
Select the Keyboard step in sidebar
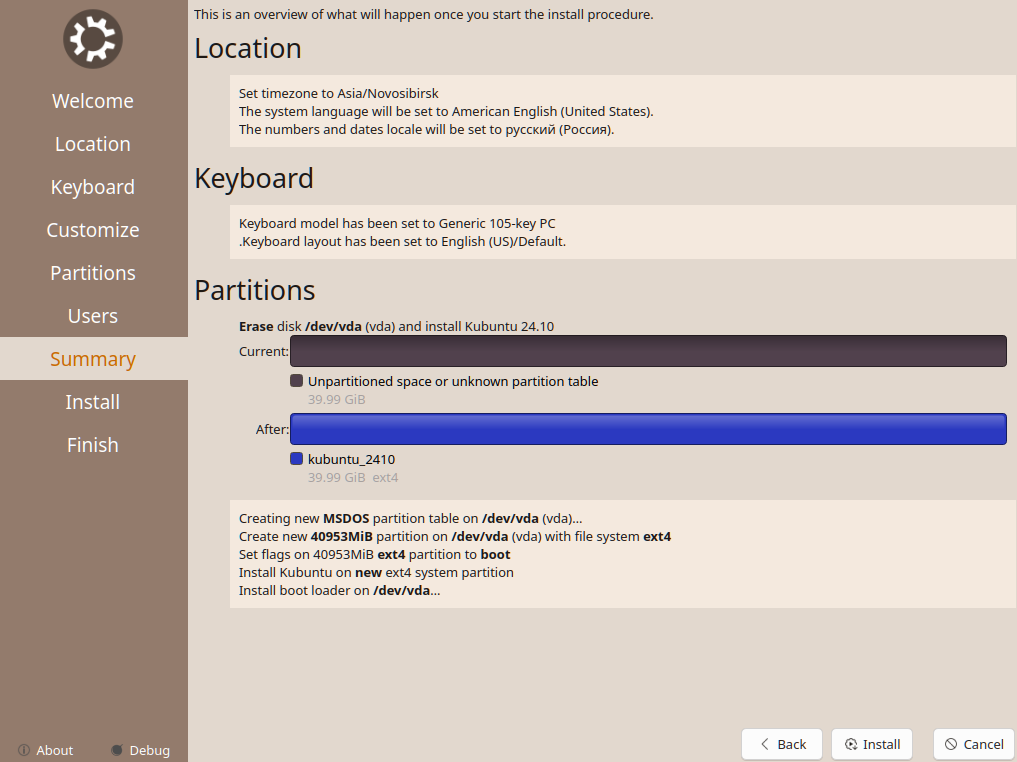(x=93, y=187)
